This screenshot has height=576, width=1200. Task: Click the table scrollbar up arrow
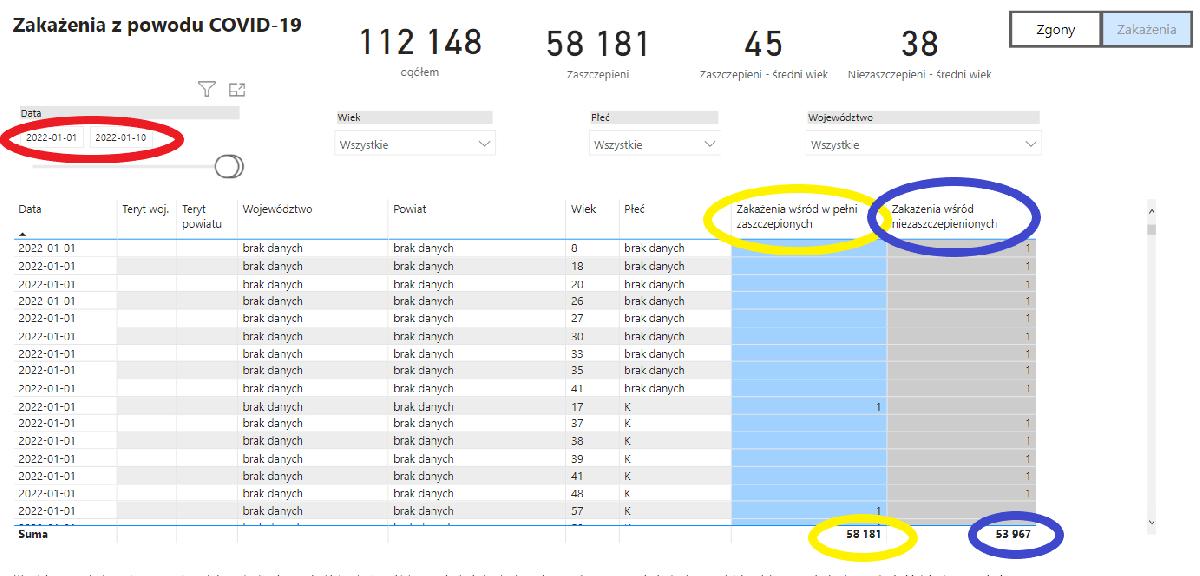pyautogui.click(x=1150, y=211)
